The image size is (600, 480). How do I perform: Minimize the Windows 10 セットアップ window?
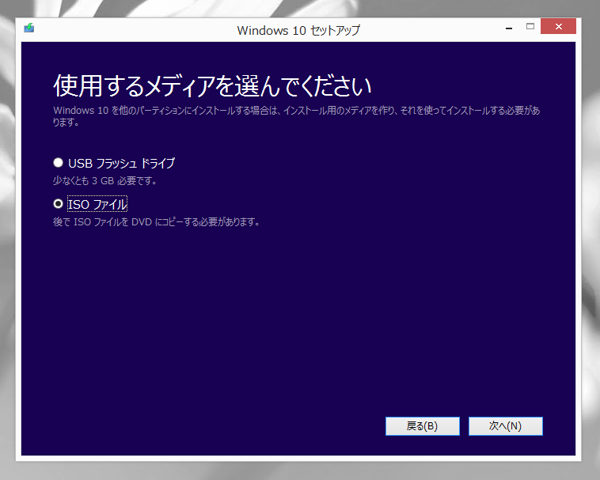click(509, 28)
